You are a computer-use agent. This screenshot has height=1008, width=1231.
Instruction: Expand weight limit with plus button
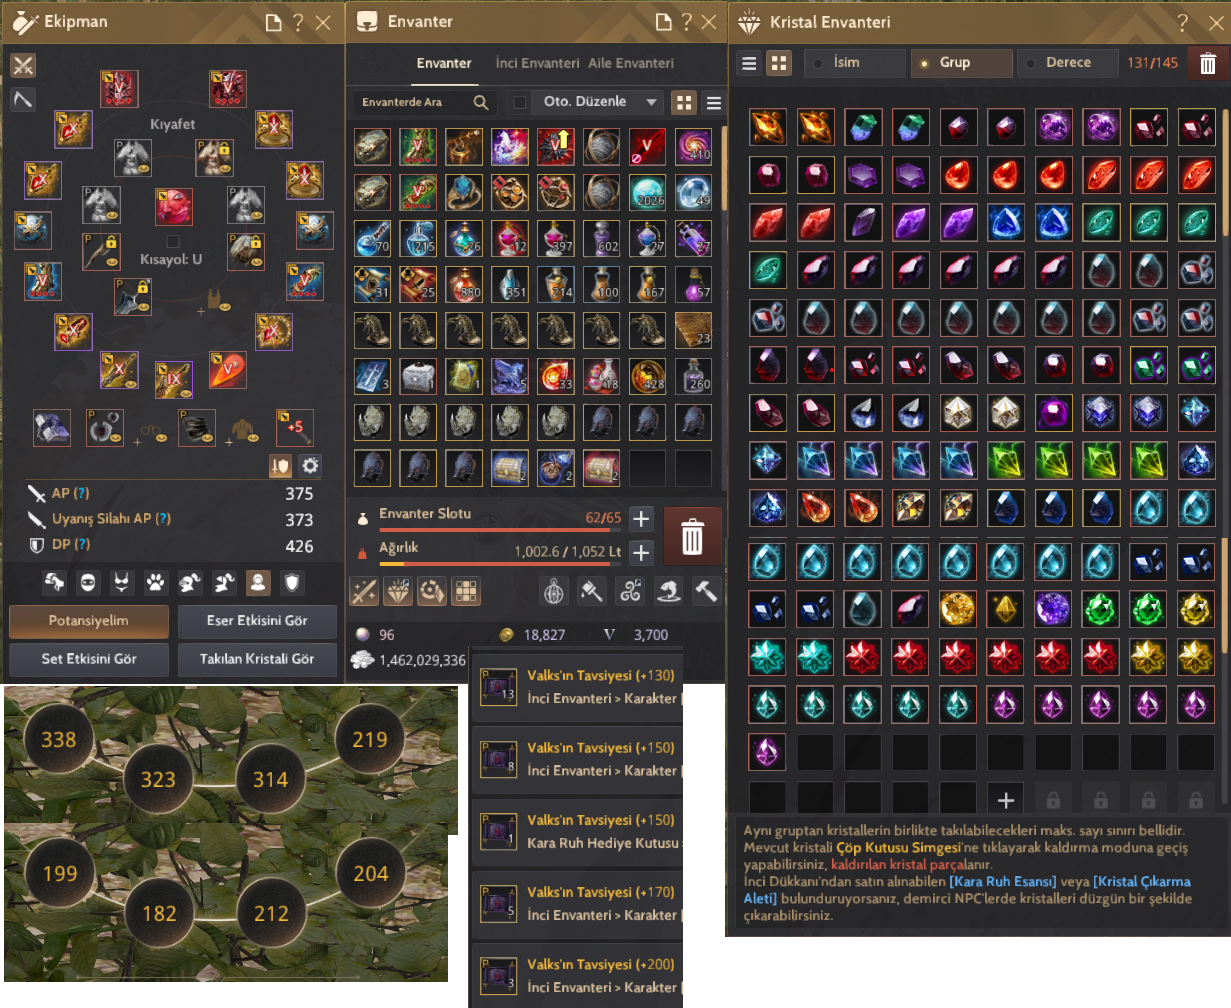tap(642, 552)
